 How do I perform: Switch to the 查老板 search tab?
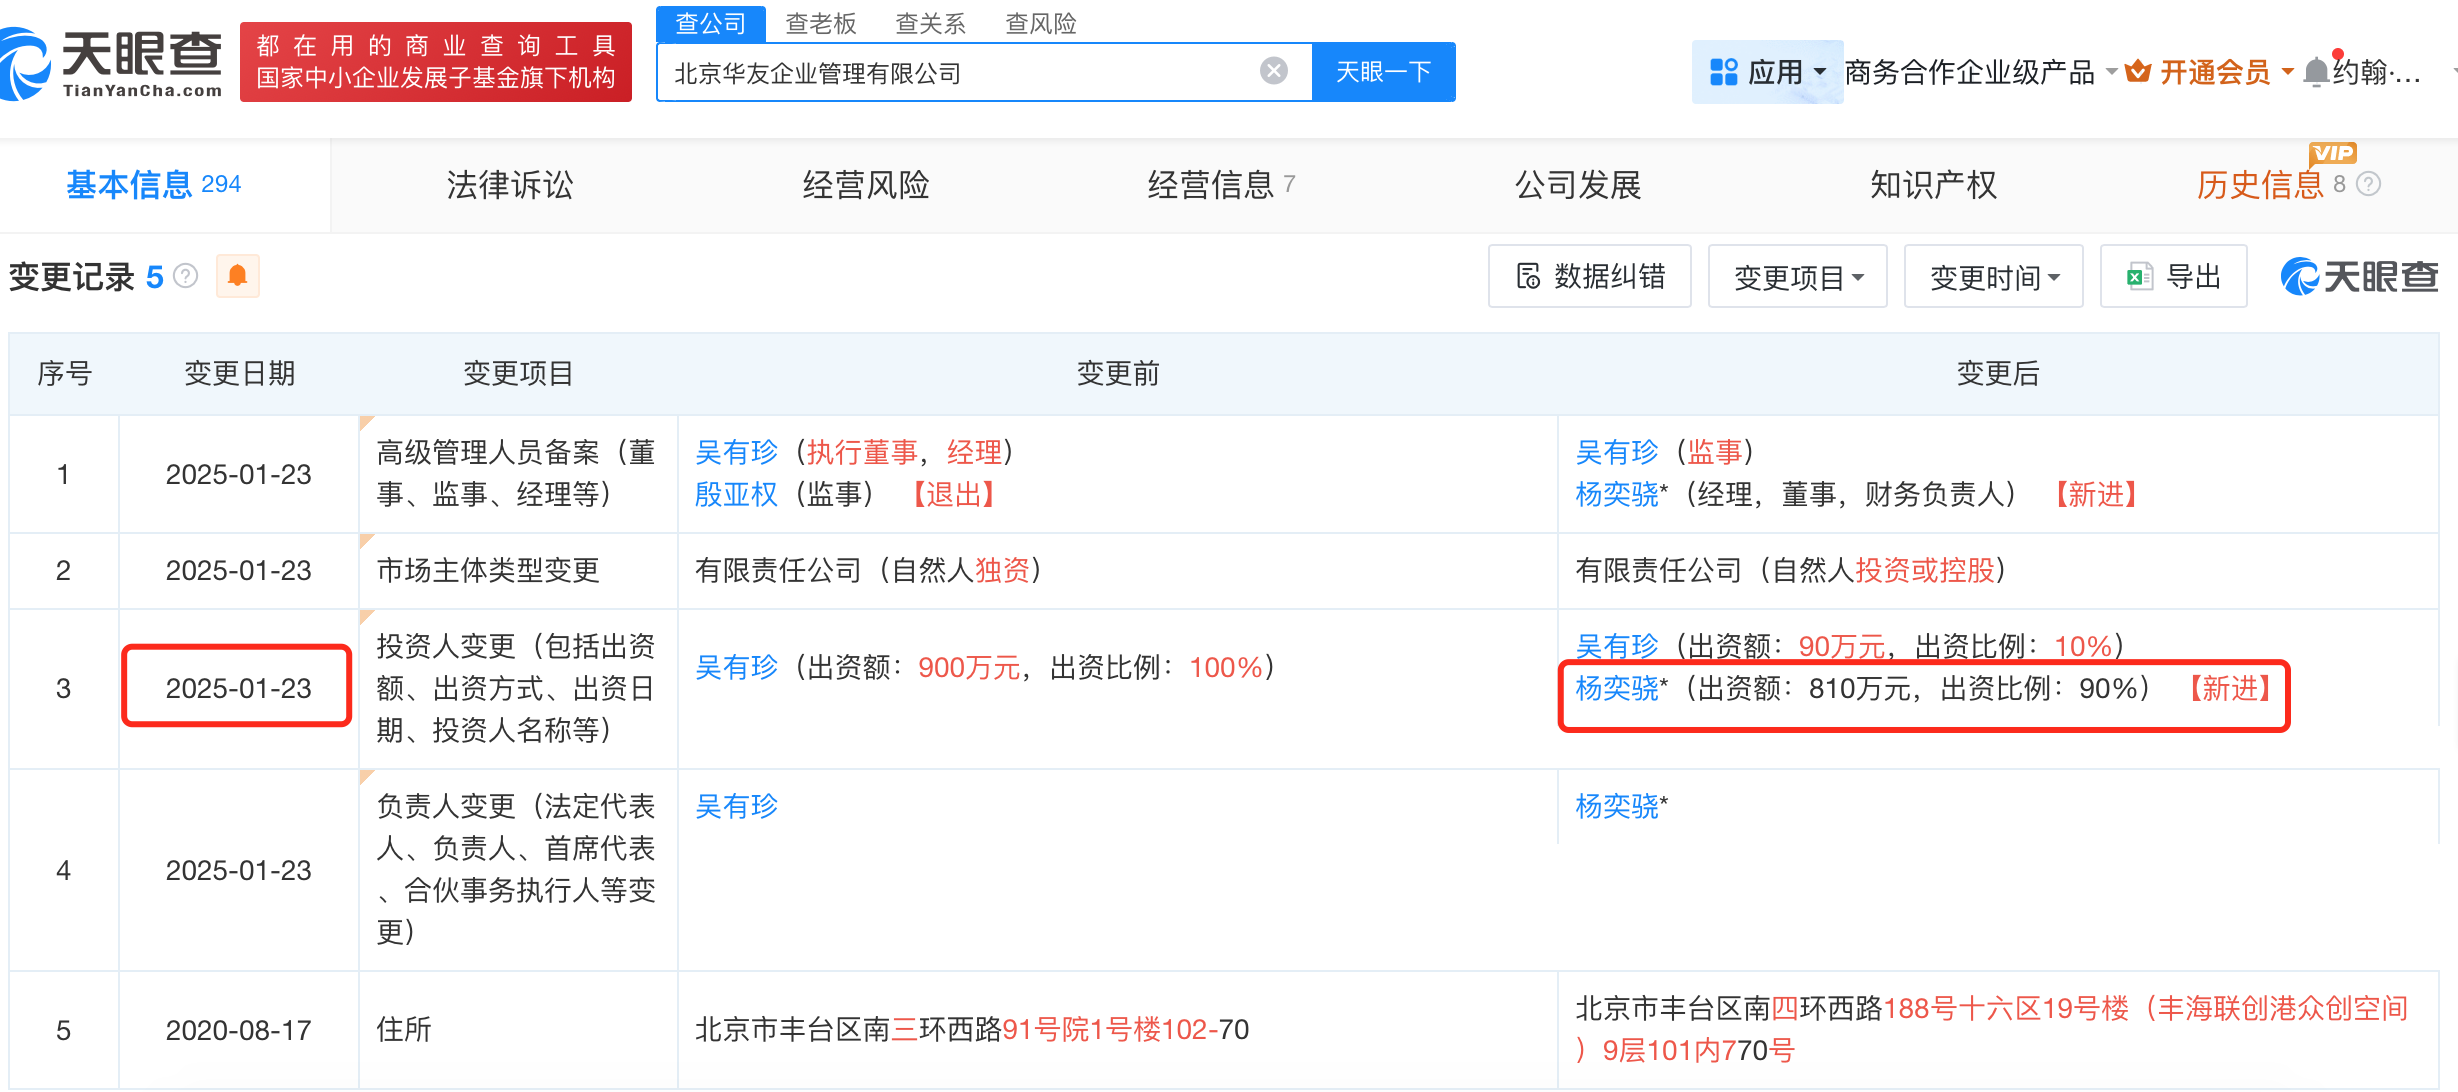coord(820,23)
